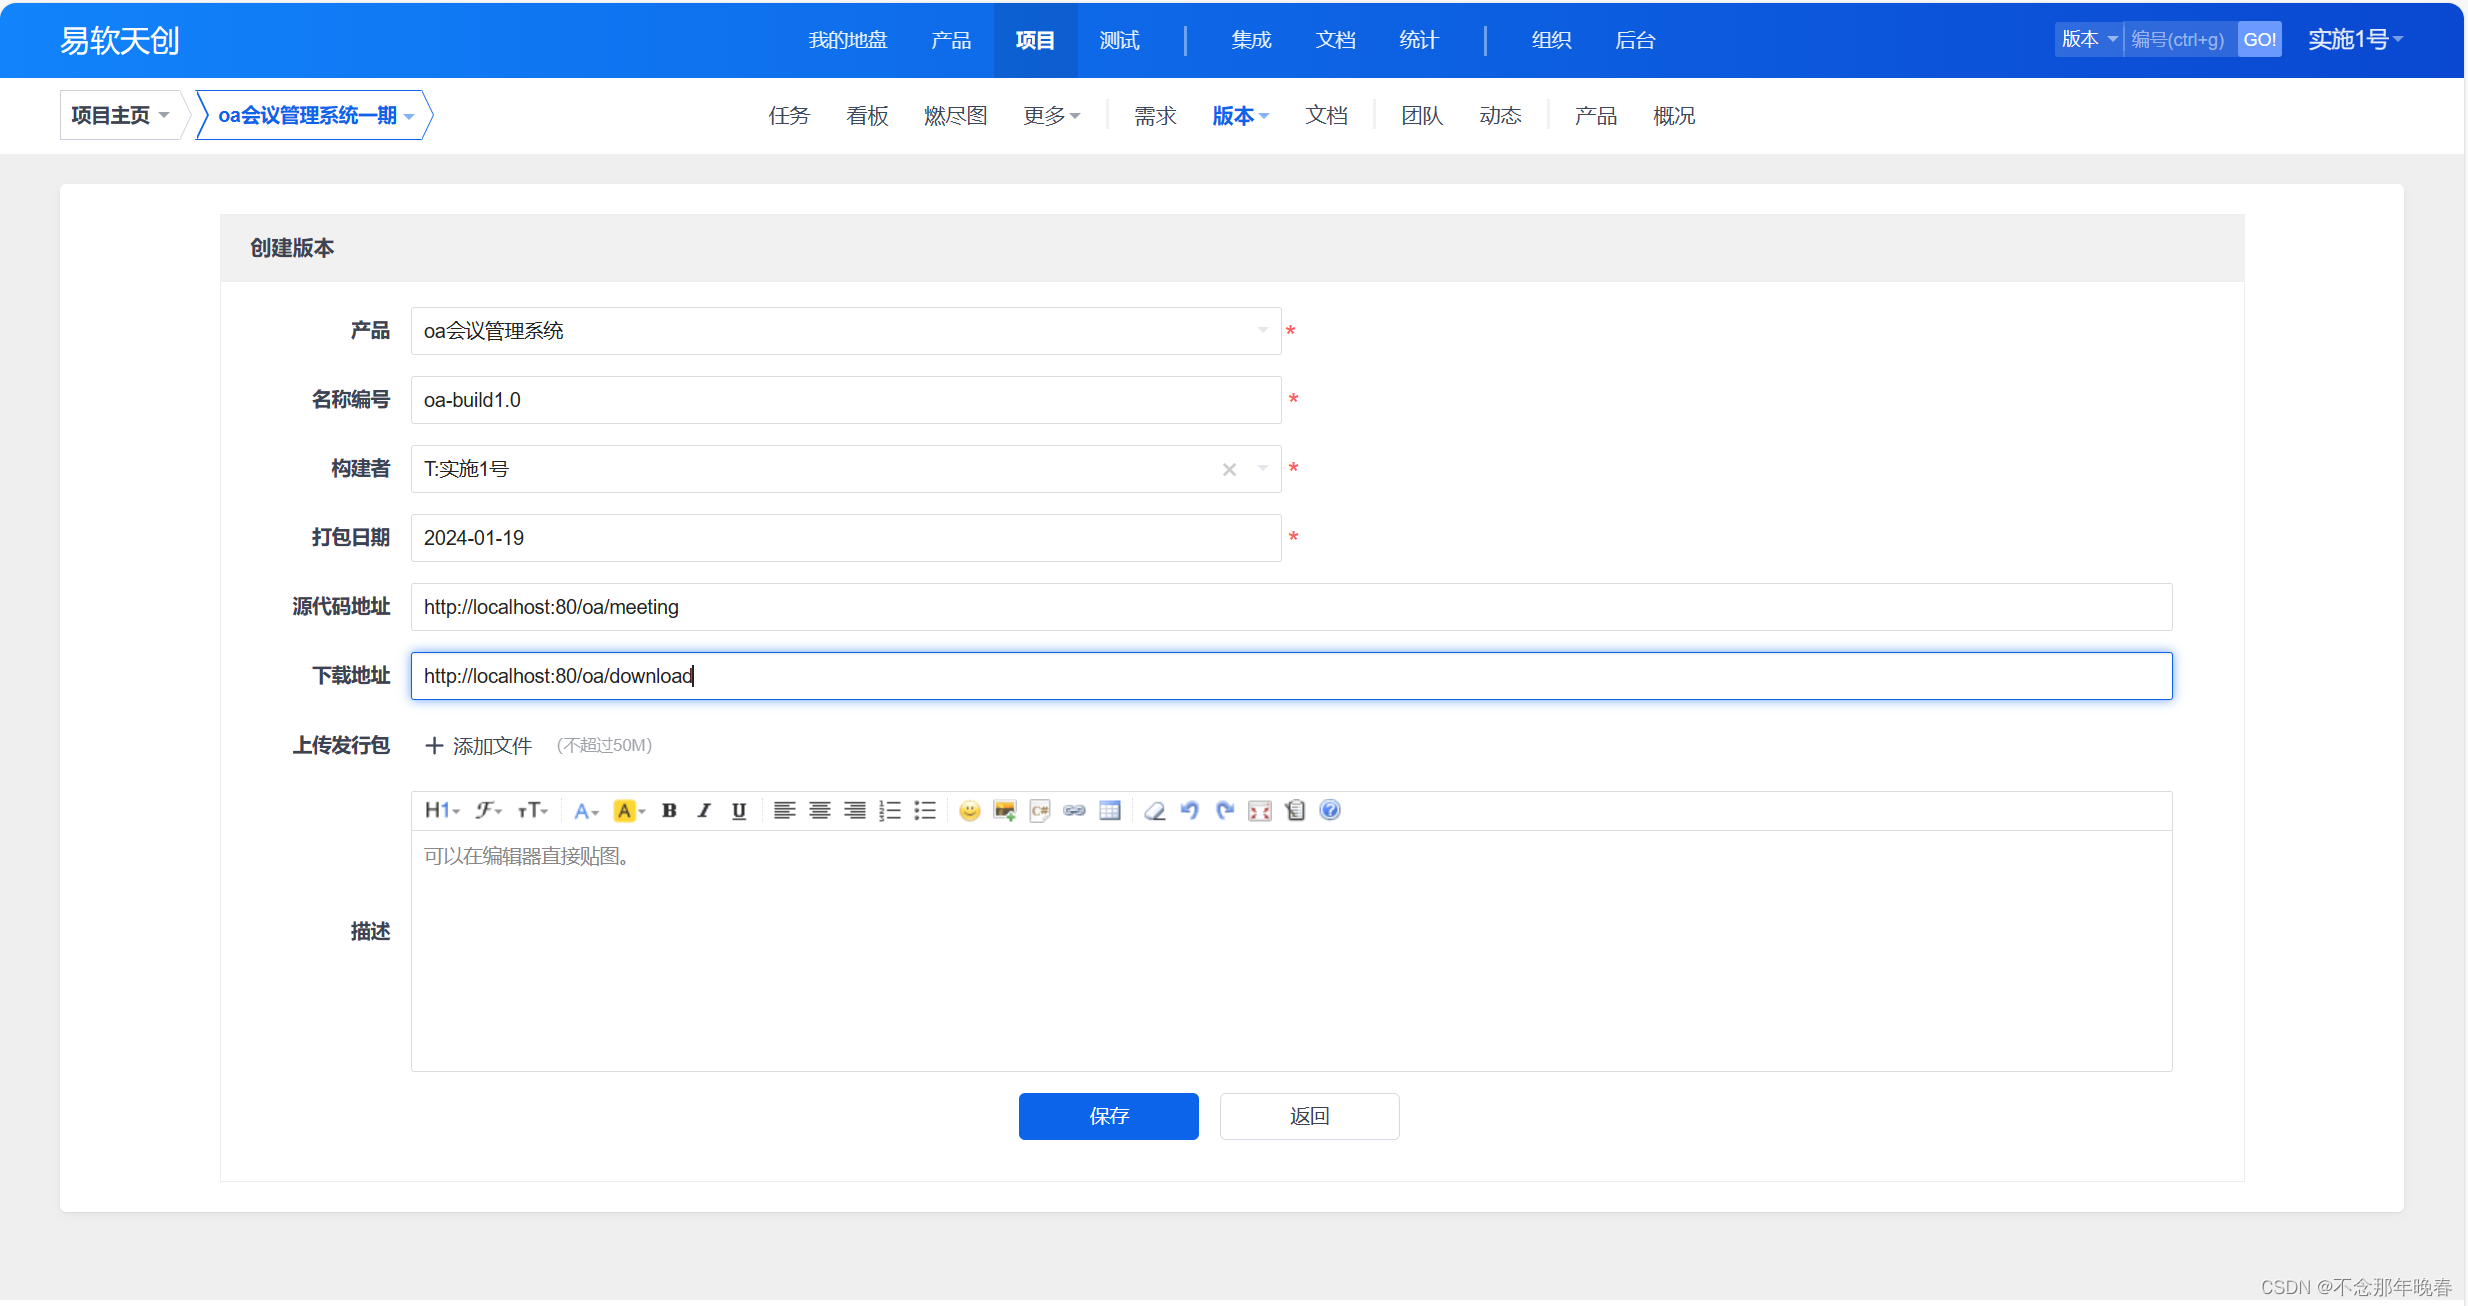Clear the 构建者 selection with X

pos(1229,469)
